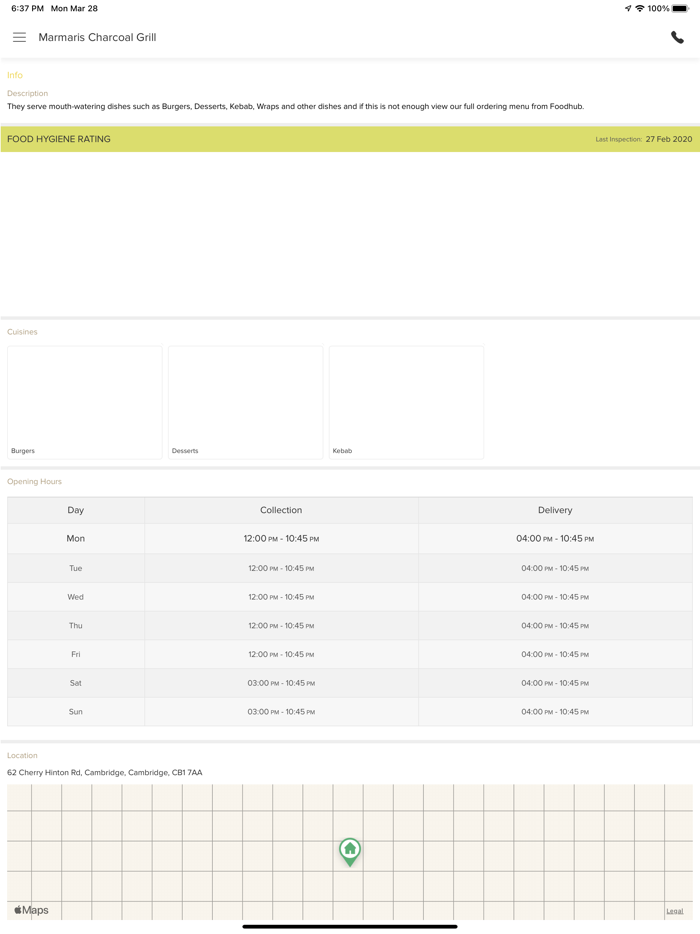Select the Collection column header
Viewport: 700px width, 934px height.
point(281,510)
